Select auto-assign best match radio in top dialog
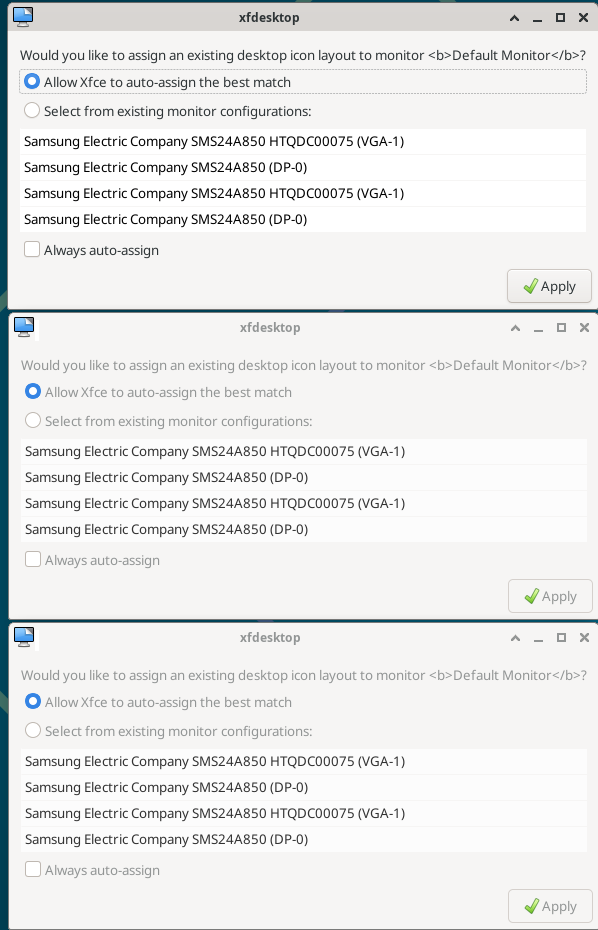Image resolution: width=598 pixels, height=930 pixels. (x=32, y=82)
